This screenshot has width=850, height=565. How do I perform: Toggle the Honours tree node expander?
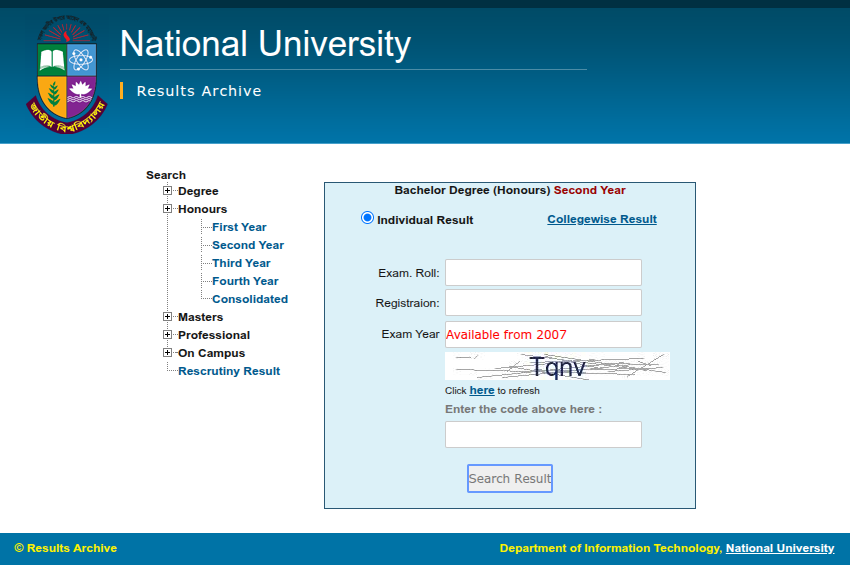coord(168,208)
